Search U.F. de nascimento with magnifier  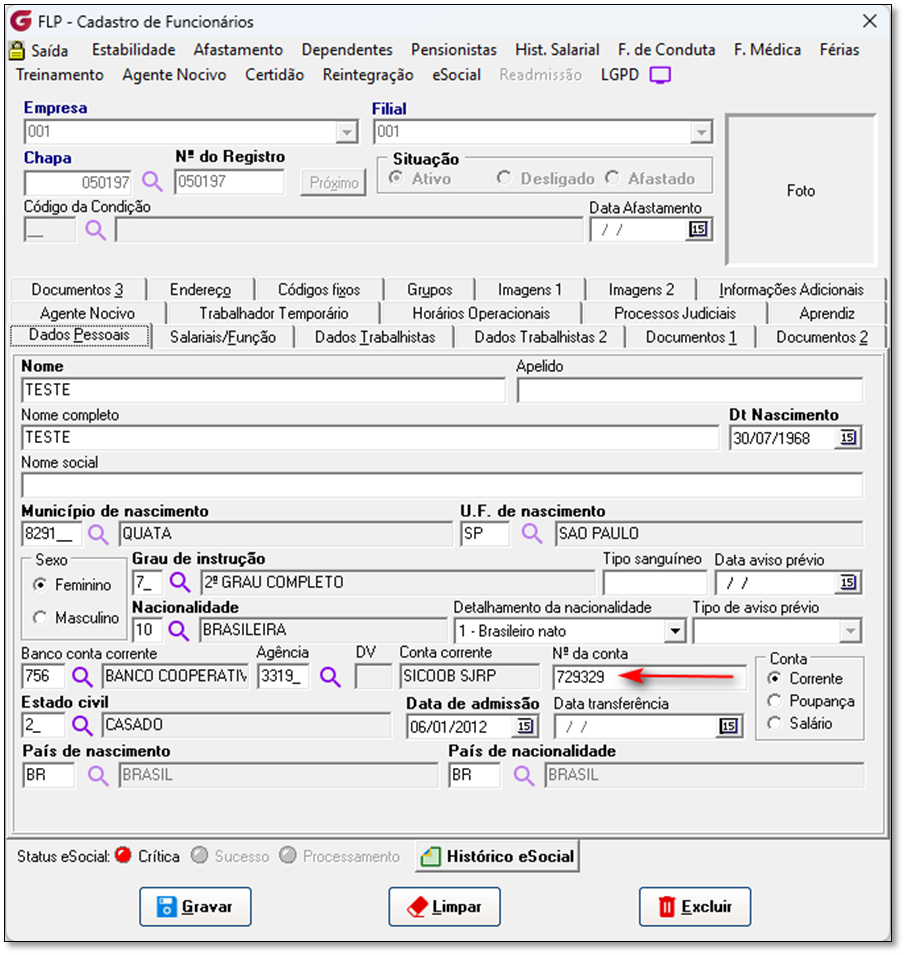532,534
